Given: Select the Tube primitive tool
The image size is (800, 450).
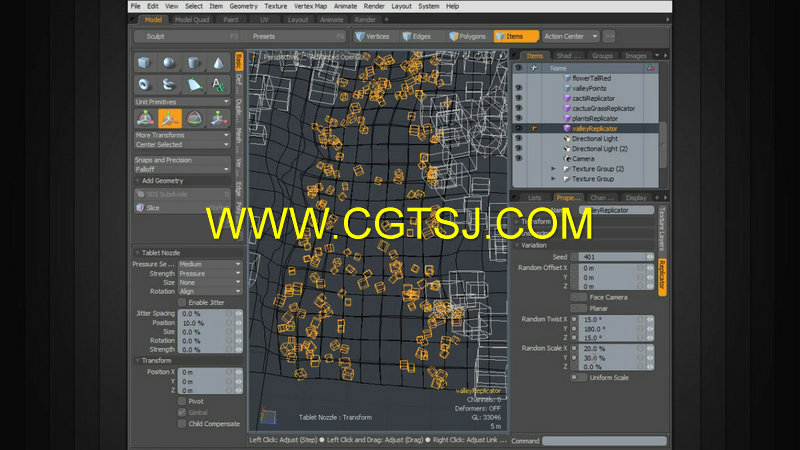Looking at the screenshot, I should 169,84.
